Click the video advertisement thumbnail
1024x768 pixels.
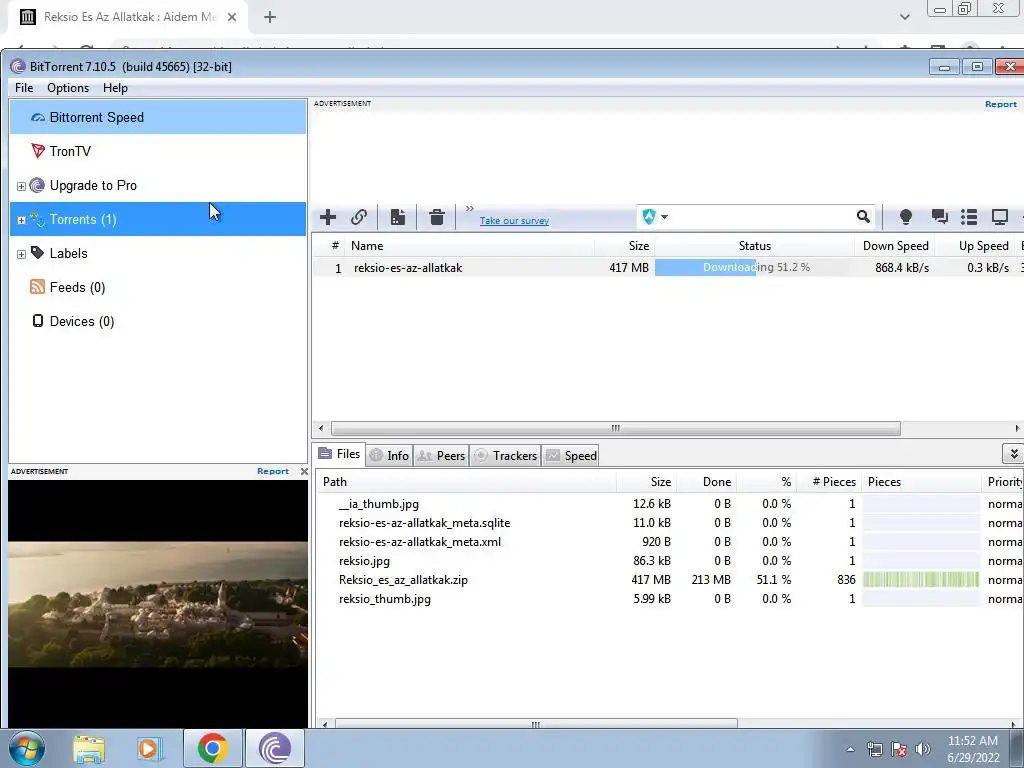tap(157, 604)
